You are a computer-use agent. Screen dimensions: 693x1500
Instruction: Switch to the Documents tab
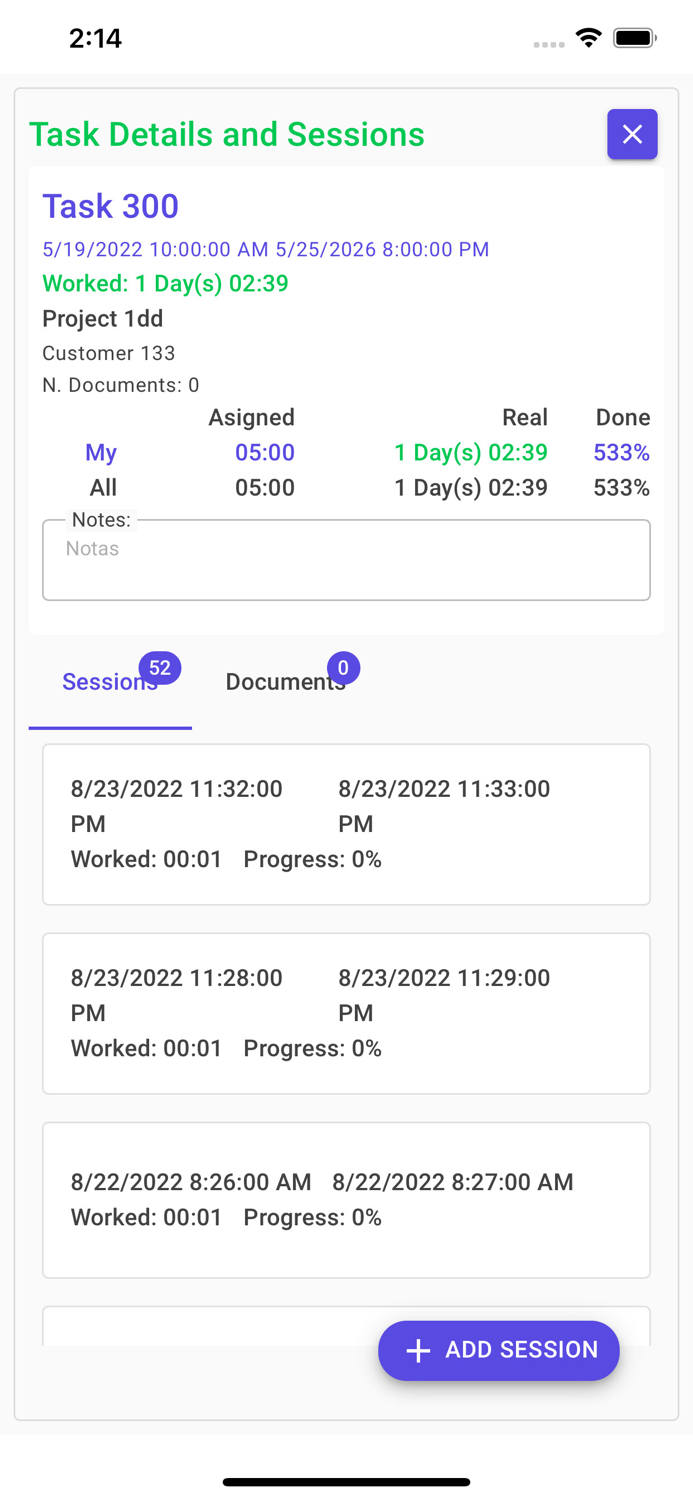(x=286, y=682)
